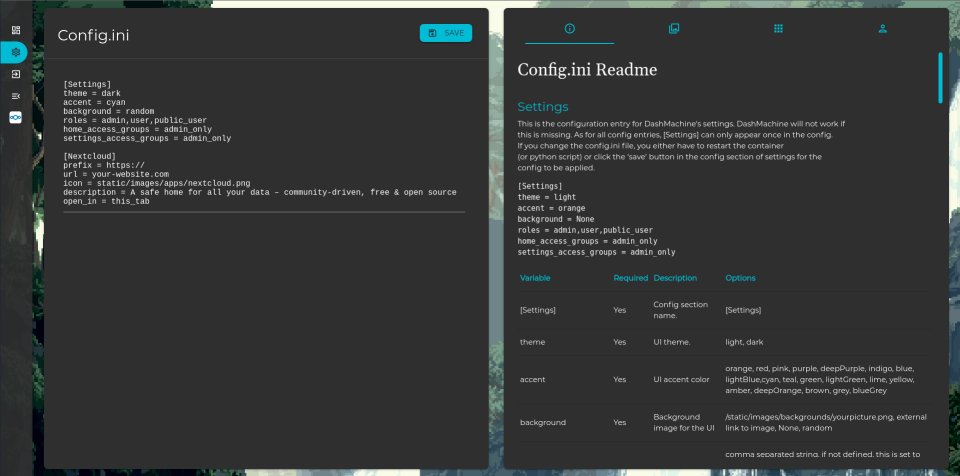Viewport: 960px width, 476px height.
Task: Click the Config.ini heading
Action: (93, 36)
